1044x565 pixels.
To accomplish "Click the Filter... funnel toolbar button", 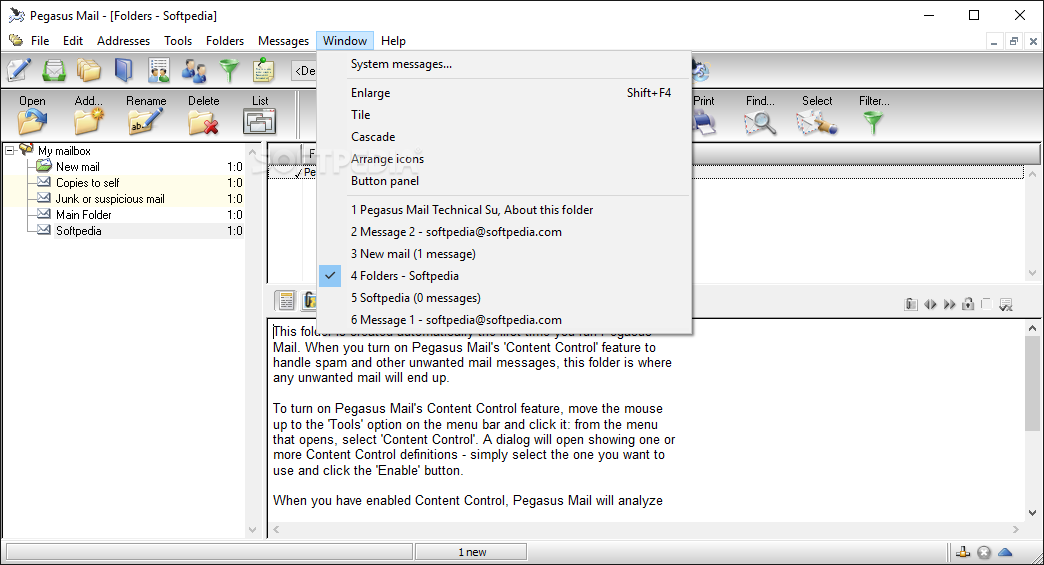I will tap(874, 114).
